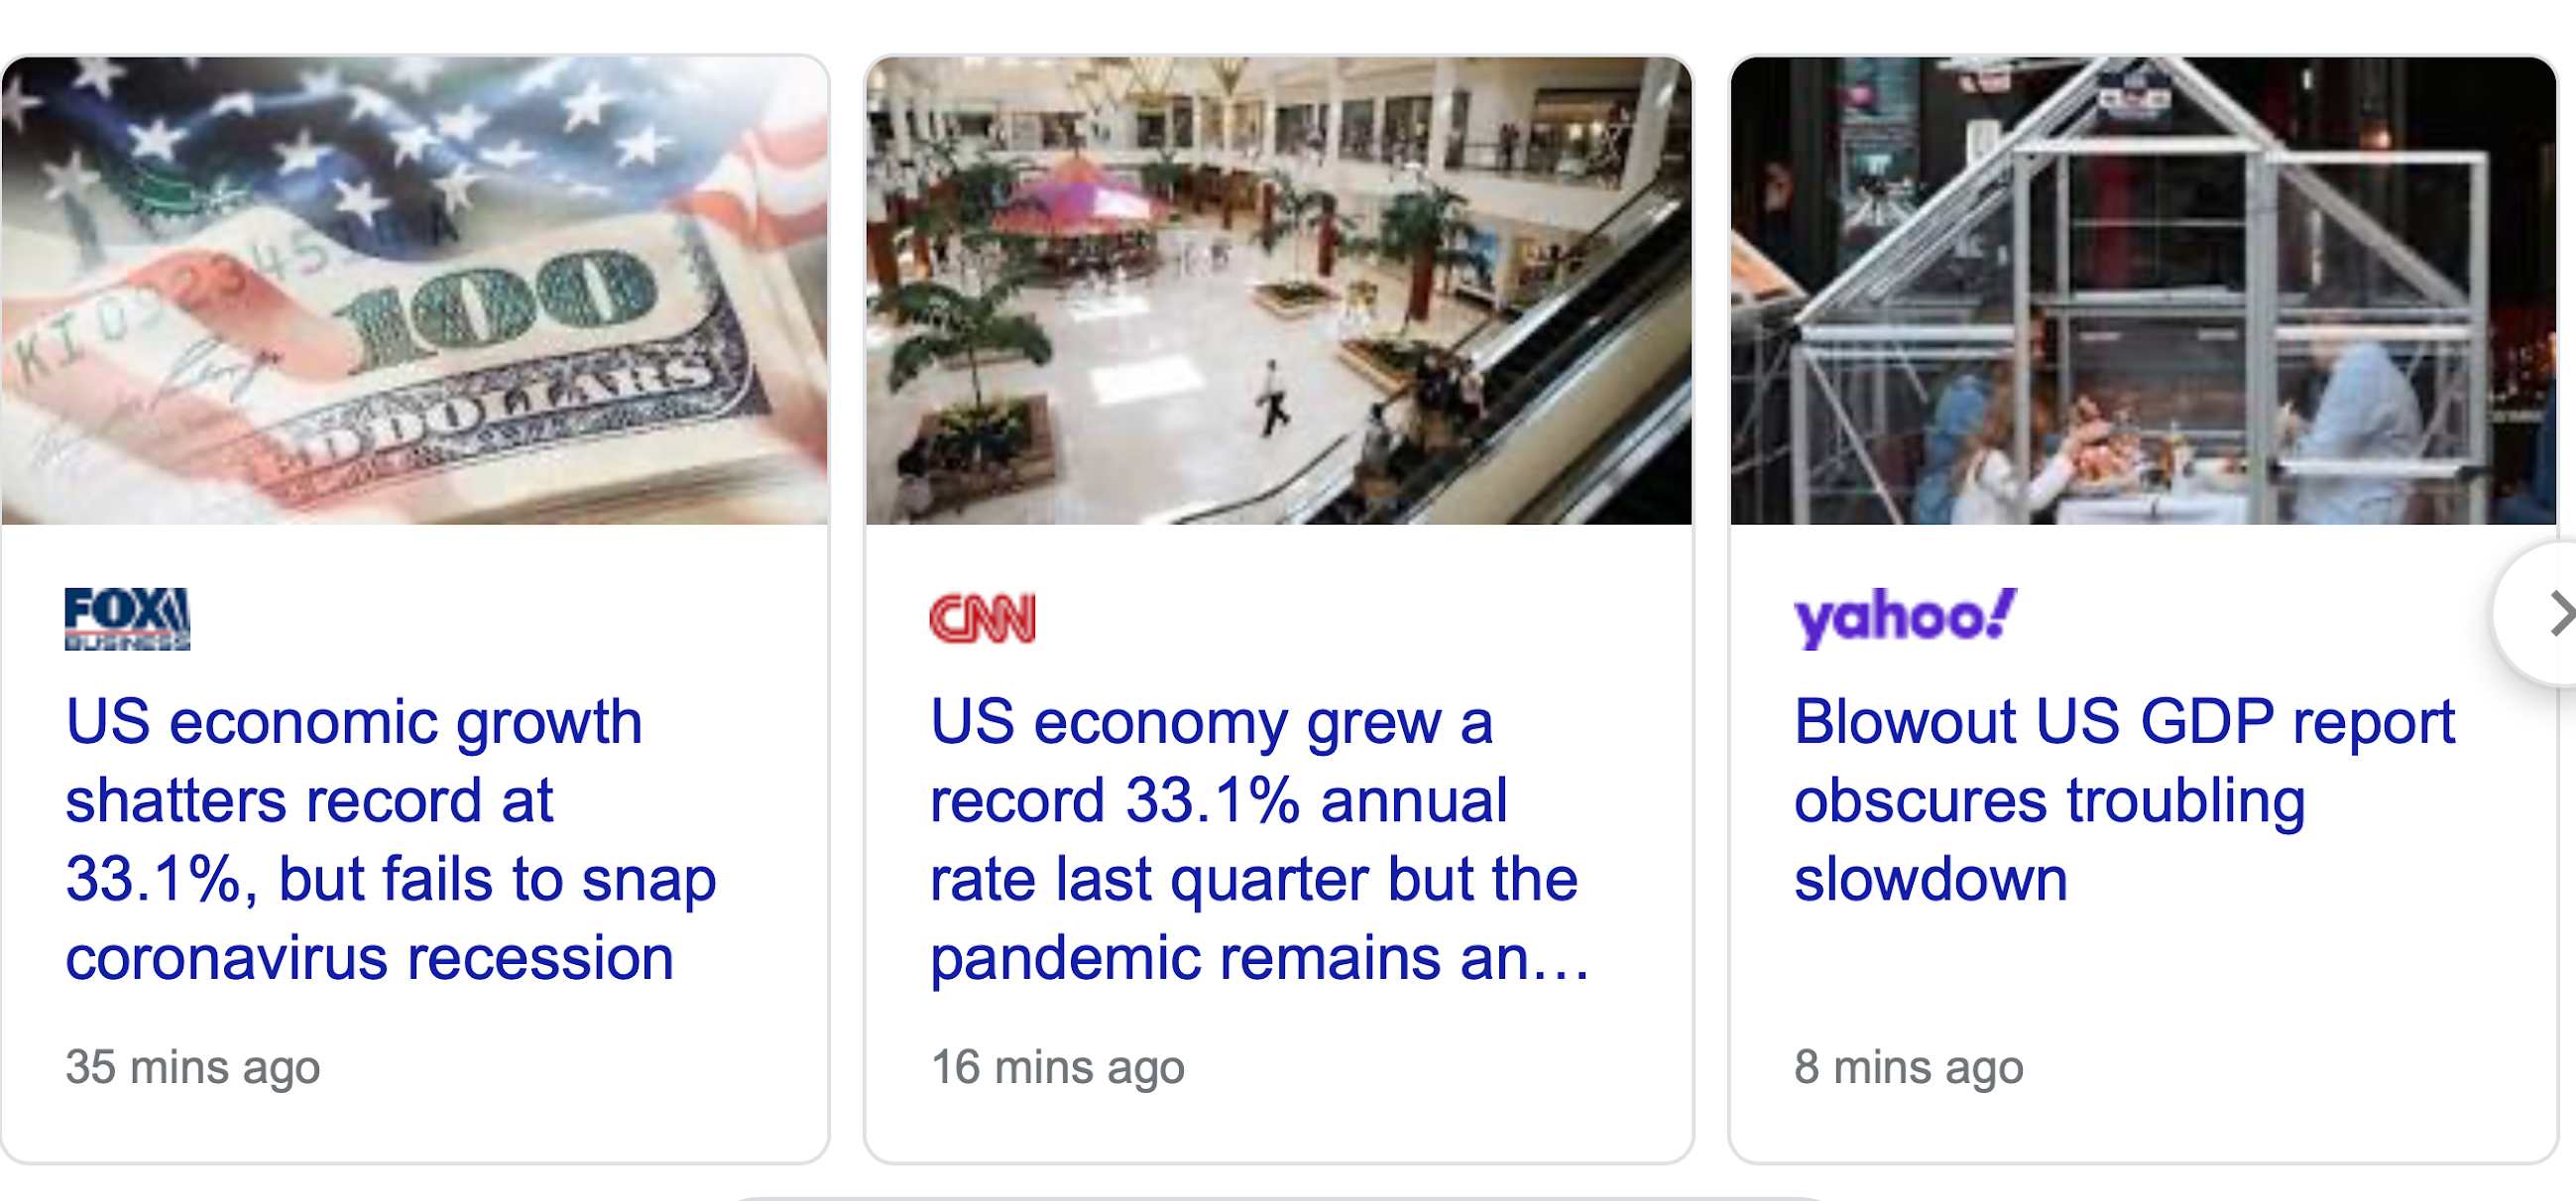Click the red CNN logo
The height and width of the screenshot is (1201, 2576).
tap(982, 618)
